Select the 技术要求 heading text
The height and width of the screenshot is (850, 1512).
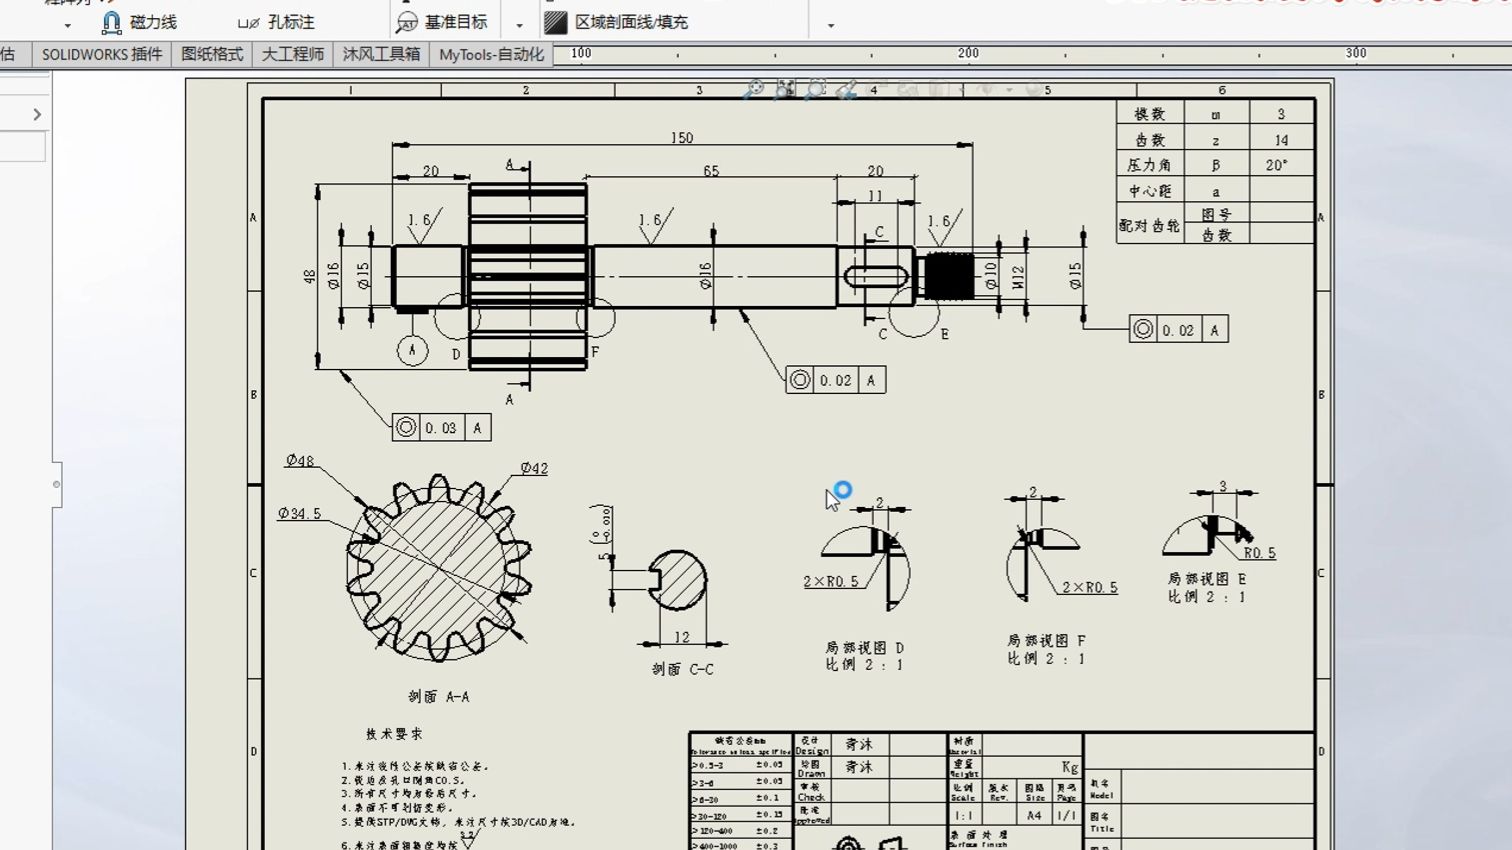394,733
